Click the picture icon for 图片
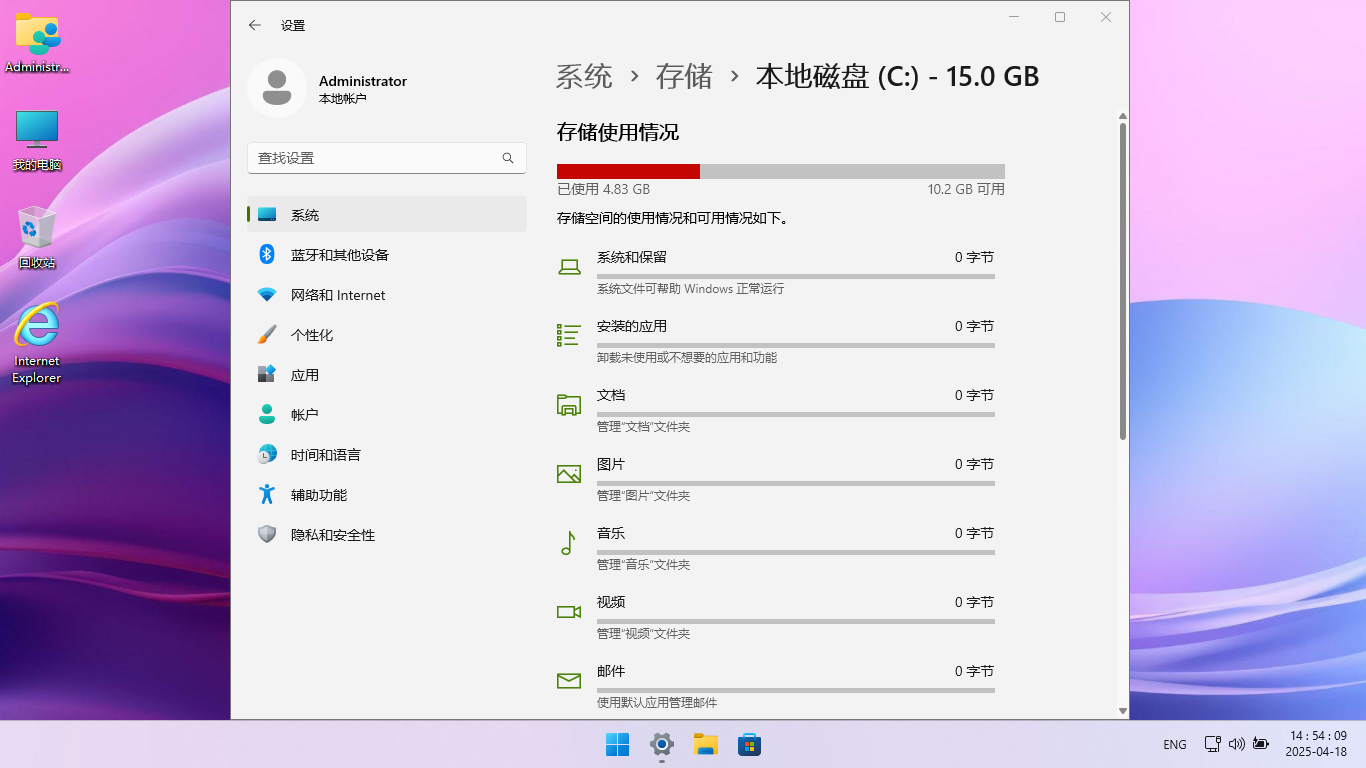Viewport: 1366px width, 768px height. [x=569, y=474]
